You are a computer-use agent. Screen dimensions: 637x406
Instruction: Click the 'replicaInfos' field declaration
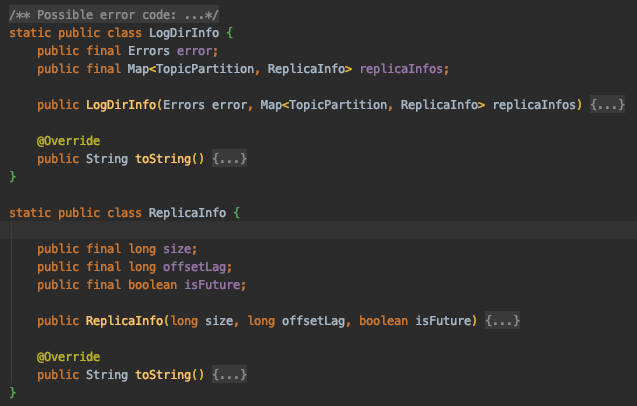[401, 69]
